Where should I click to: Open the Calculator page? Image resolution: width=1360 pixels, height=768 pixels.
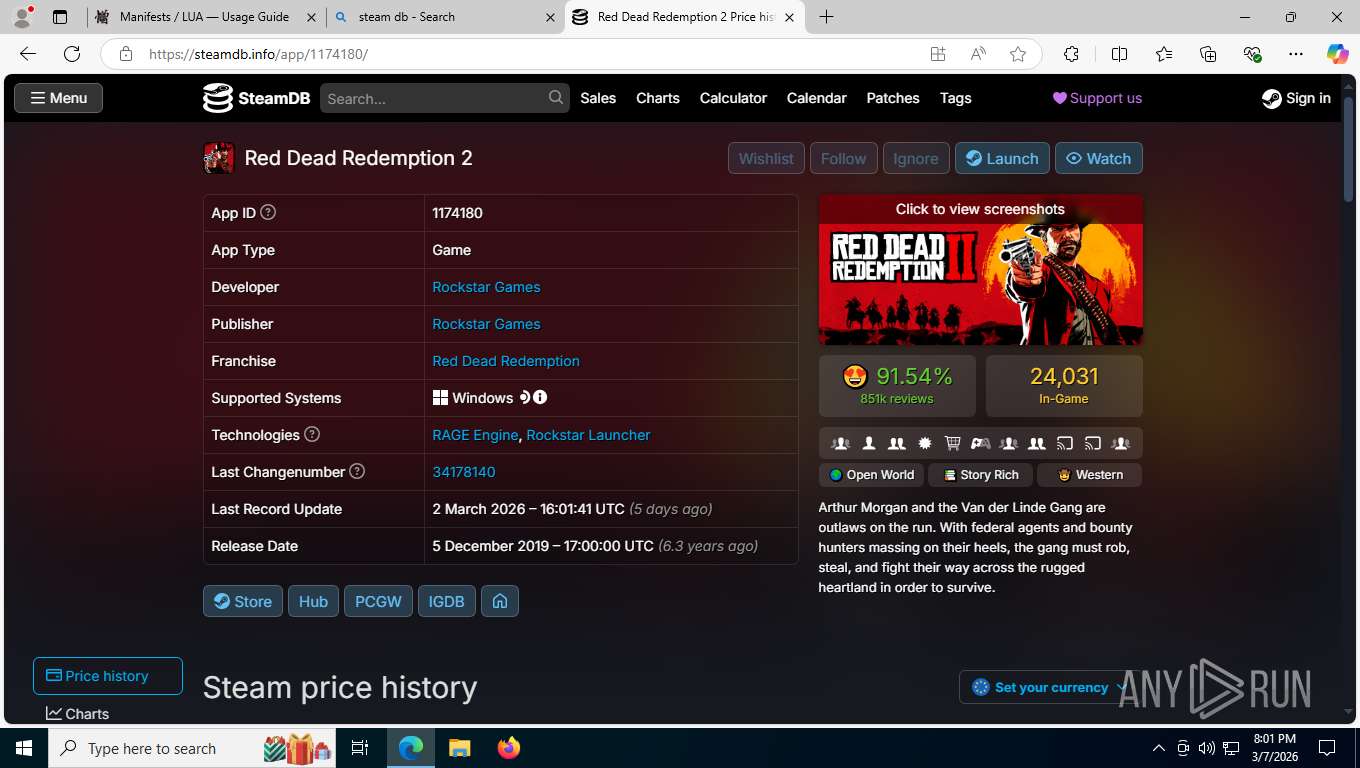733,98
